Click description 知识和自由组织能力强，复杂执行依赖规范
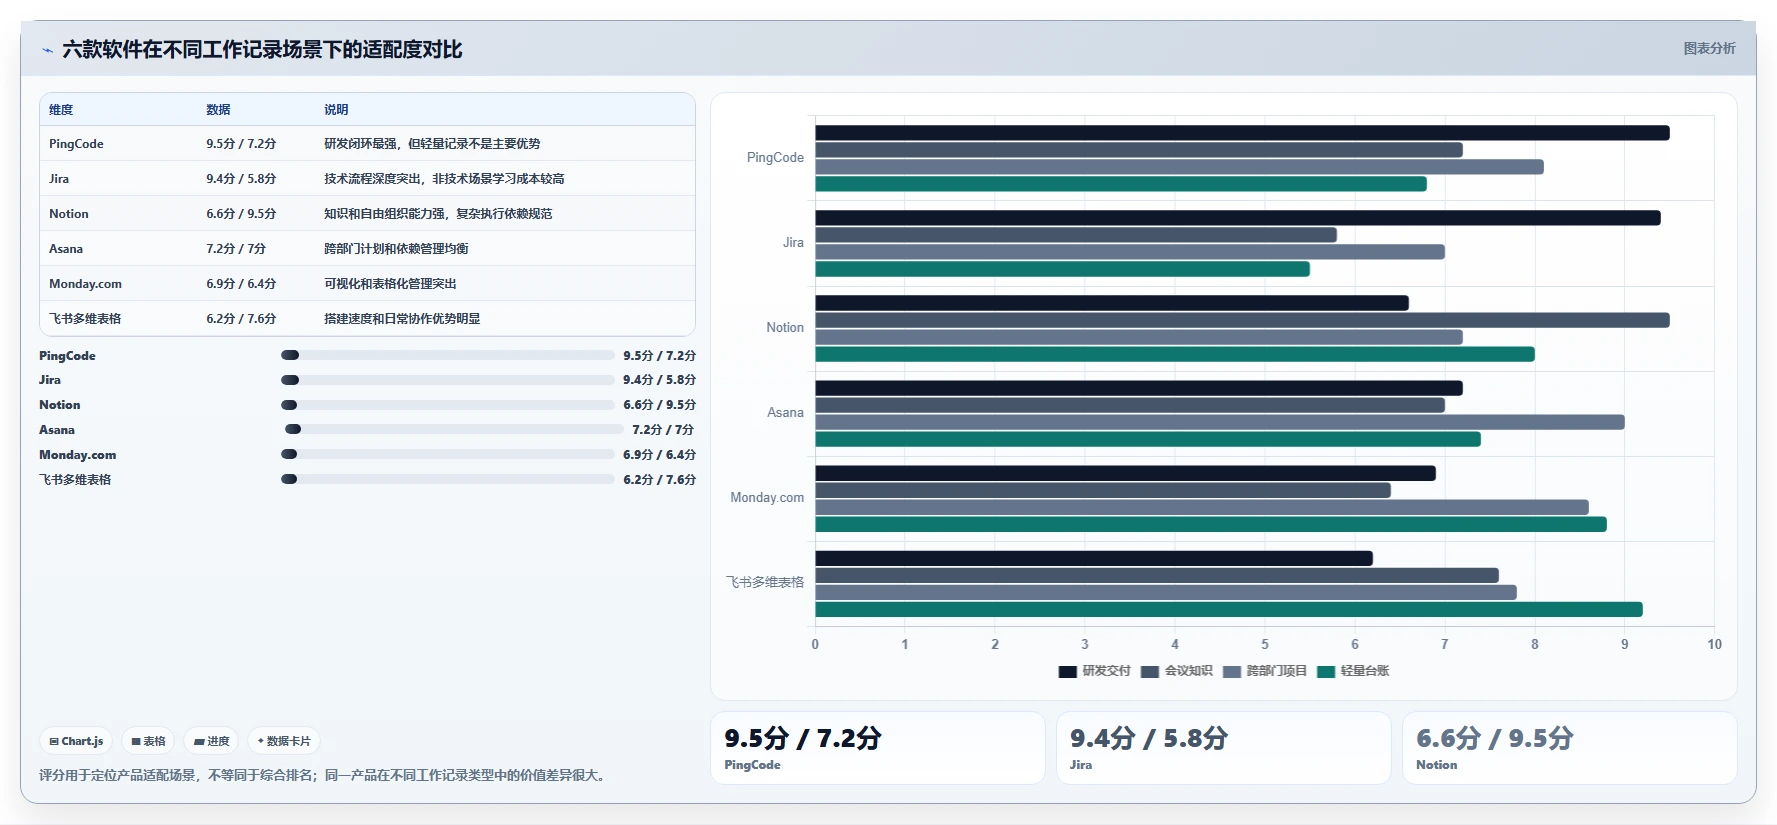Image resolution: width=1777 pixels, height=825 pixels. click(x=438, y=214)
